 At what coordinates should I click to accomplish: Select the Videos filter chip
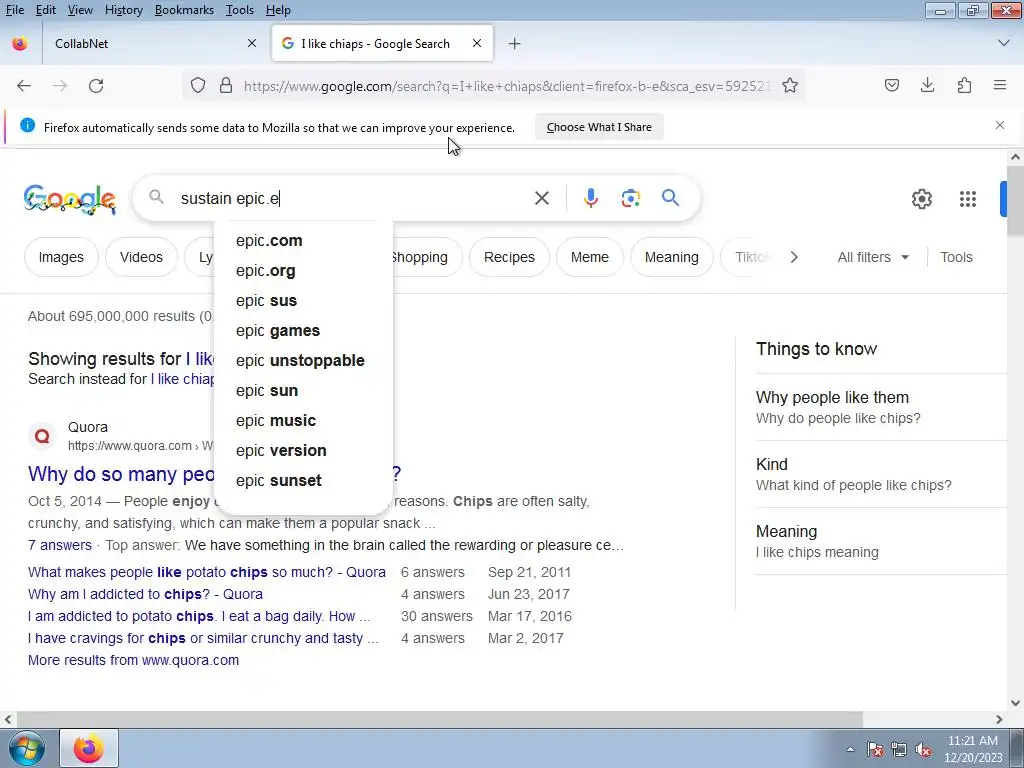141,257
